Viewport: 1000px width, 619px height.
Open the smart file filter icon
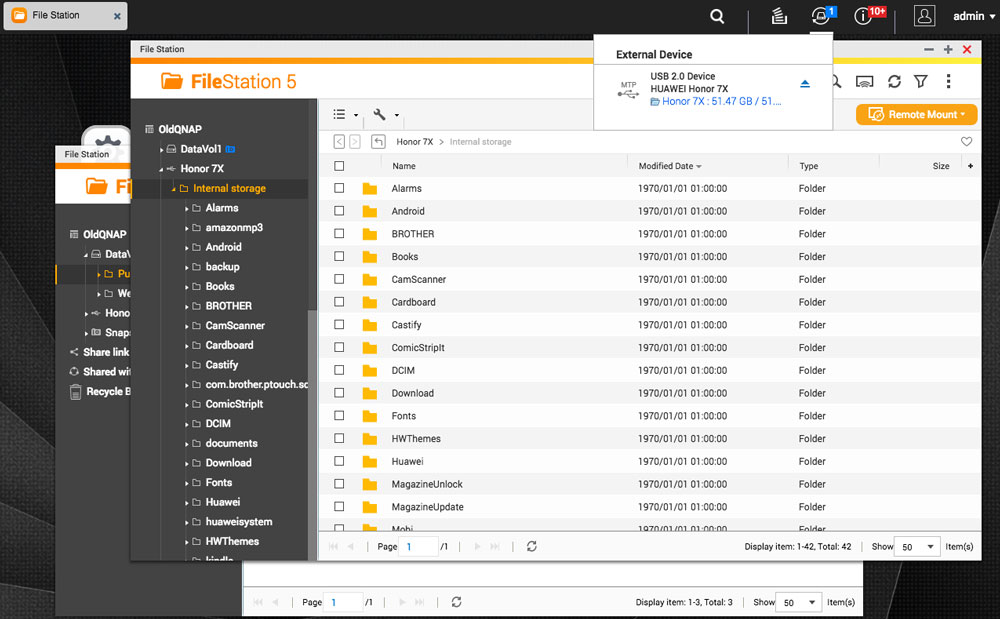coord(920,82)
